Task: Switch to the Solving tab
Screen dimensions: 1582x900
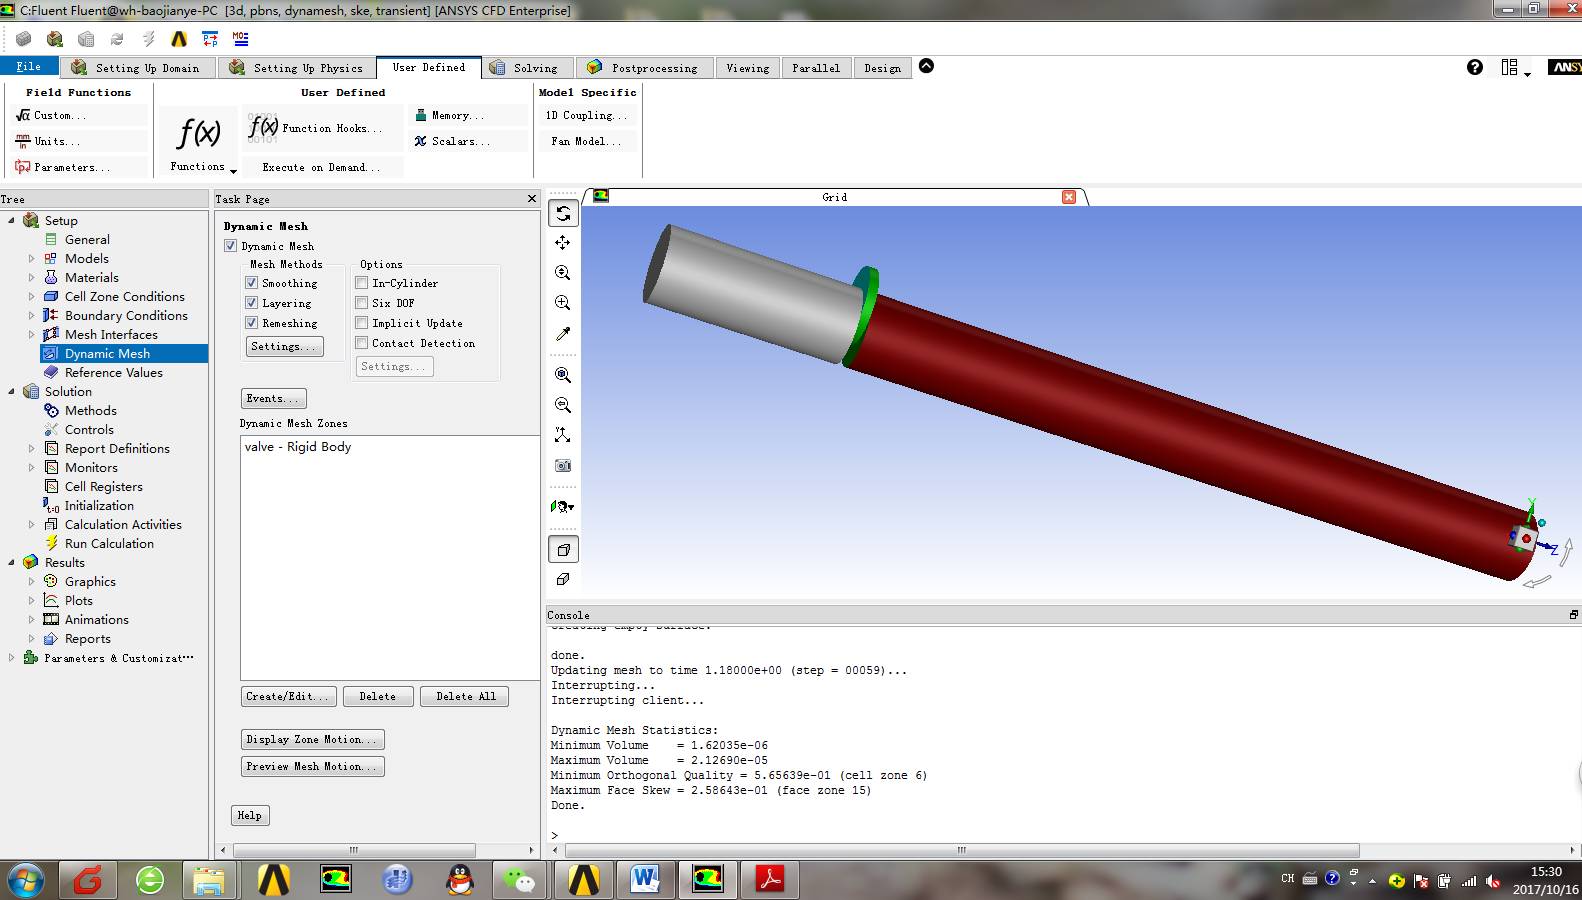Action: pyautogui.click(x=527, y=67)
